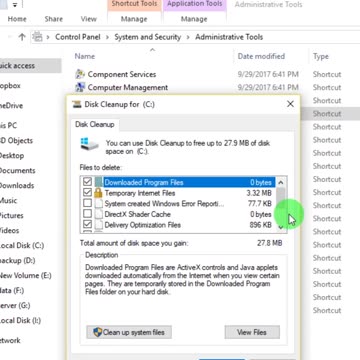Open the quick access toolbar dropdown arrow

pyautogui.click(x=15, y=5)
